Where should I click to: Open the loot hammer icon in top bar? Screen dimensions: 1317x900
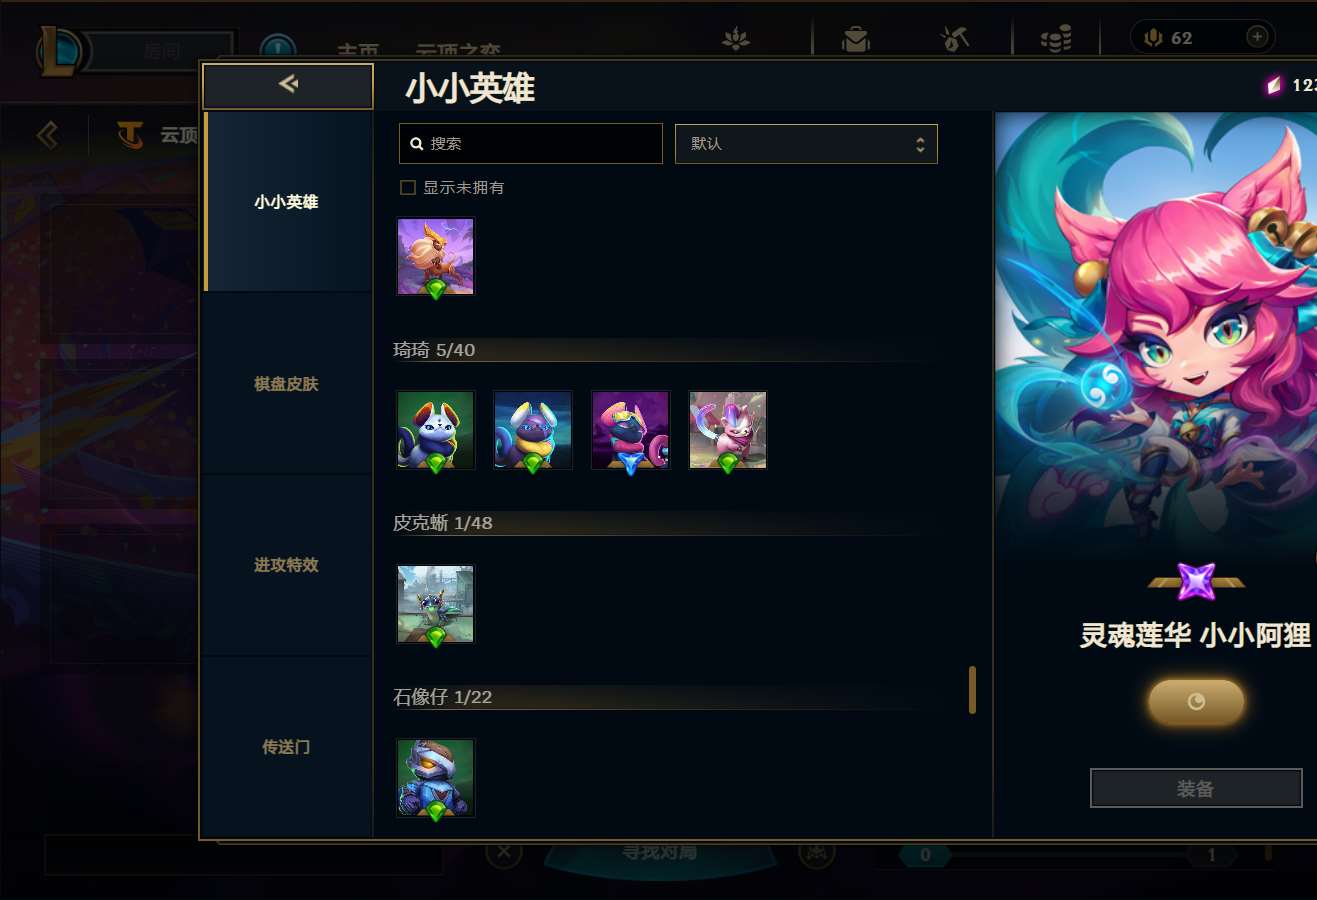pos(955,39)
